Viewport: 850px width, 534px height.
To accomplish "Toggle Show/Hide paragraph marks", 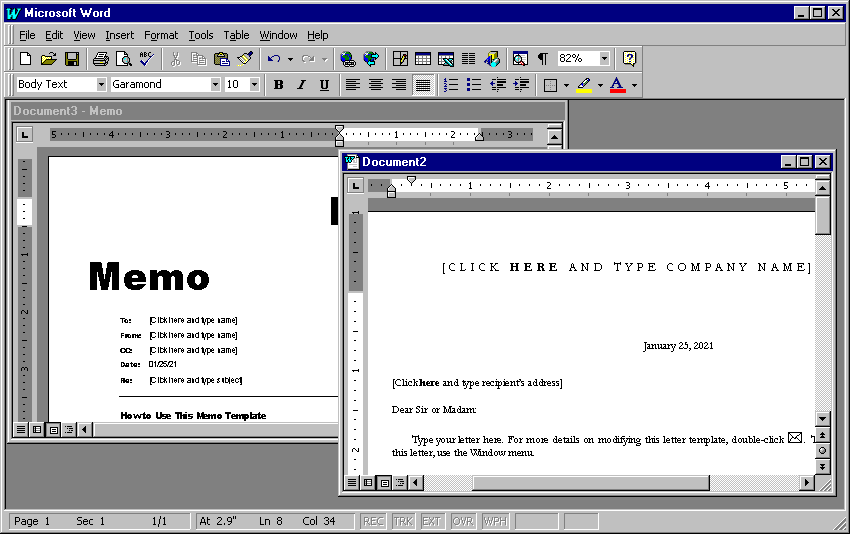I will coord(543,59).
